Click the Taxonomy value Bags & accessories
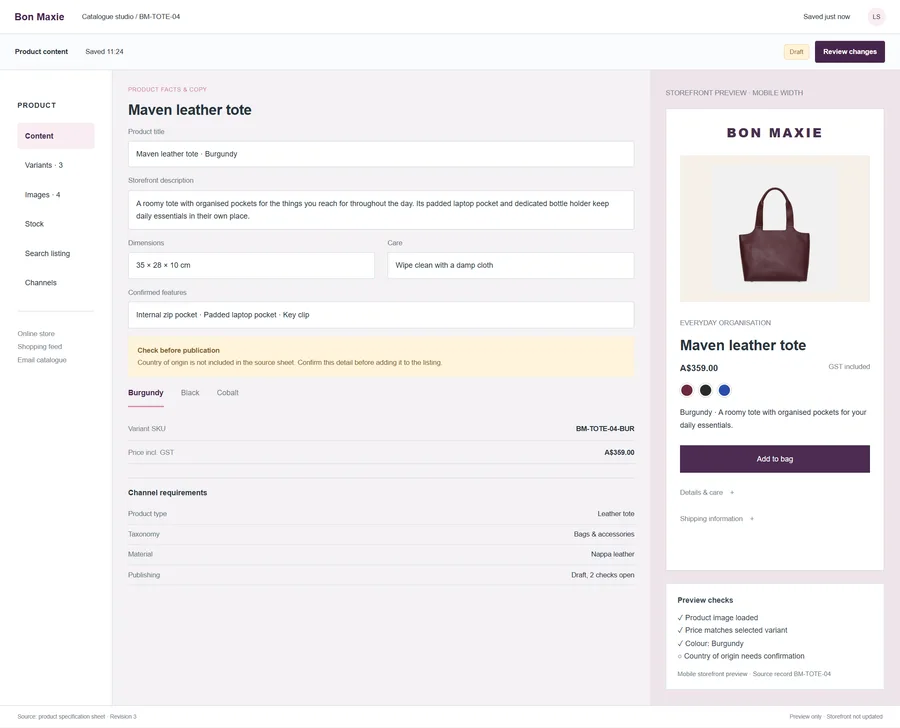The height and width of the screenshot is (728, 900). coord(604,534)
